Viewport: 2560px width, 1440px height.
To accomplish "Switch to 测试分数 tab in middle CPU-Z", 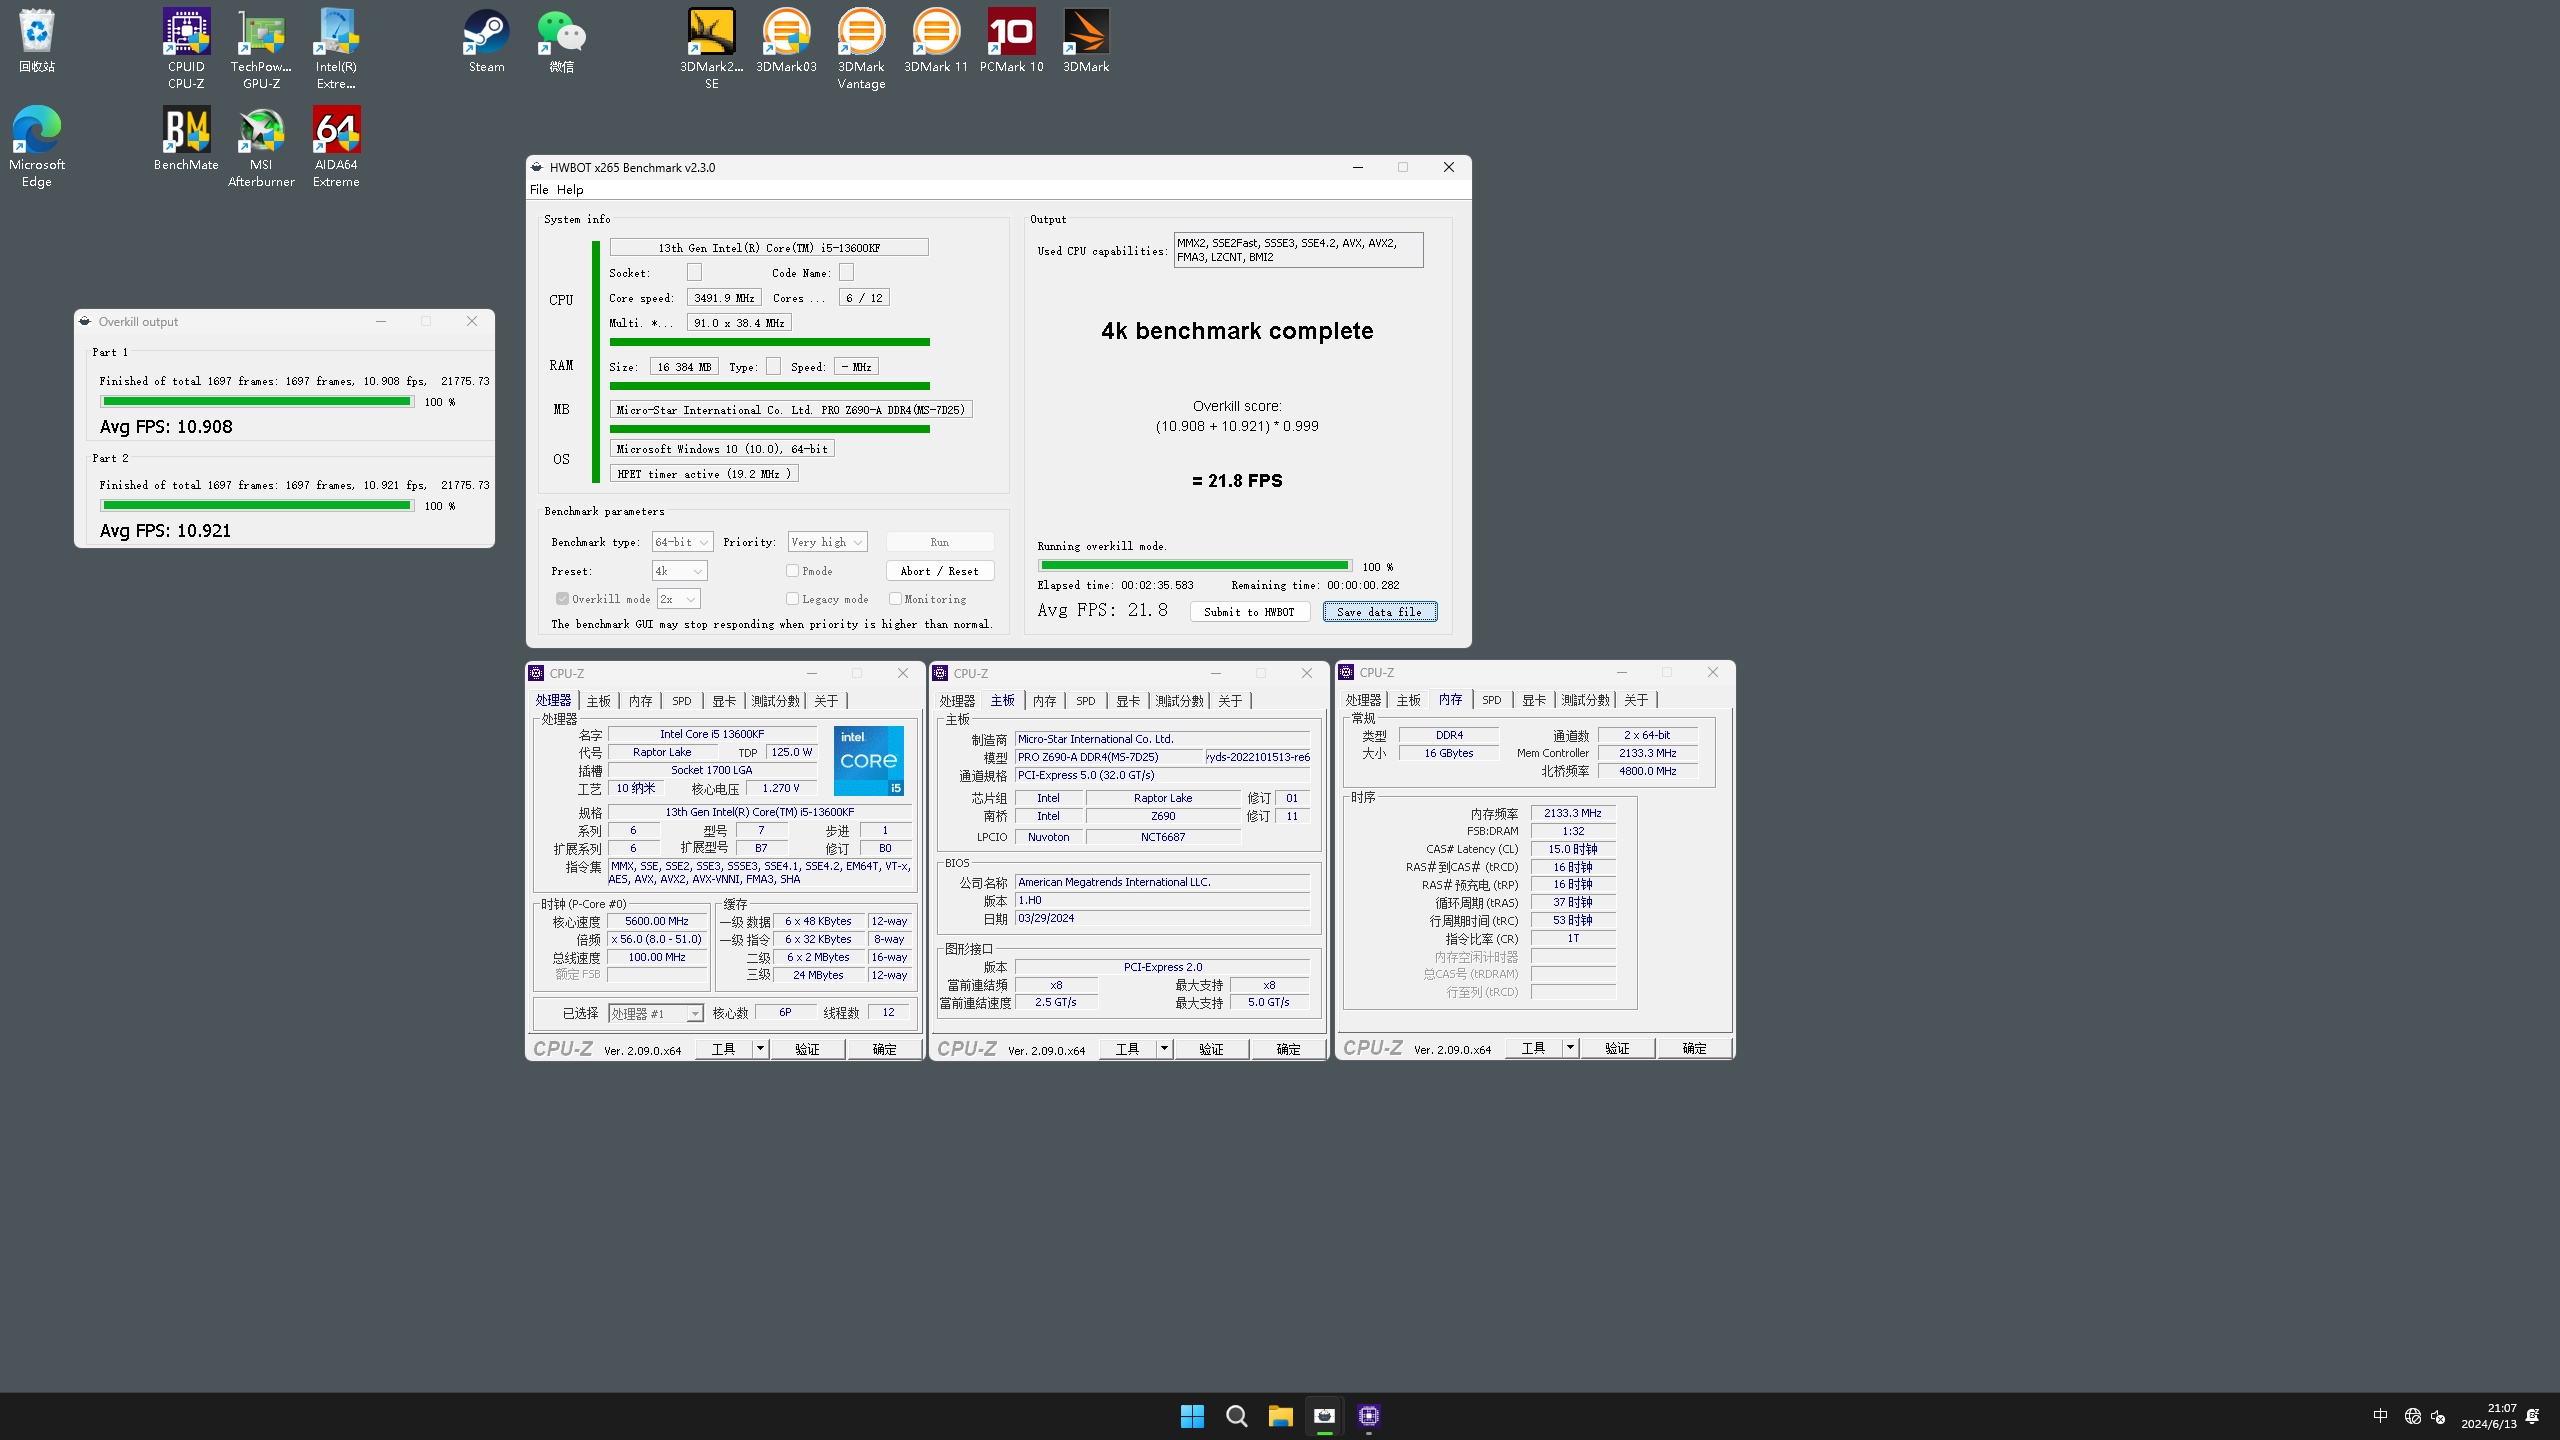I will 1179,701.
